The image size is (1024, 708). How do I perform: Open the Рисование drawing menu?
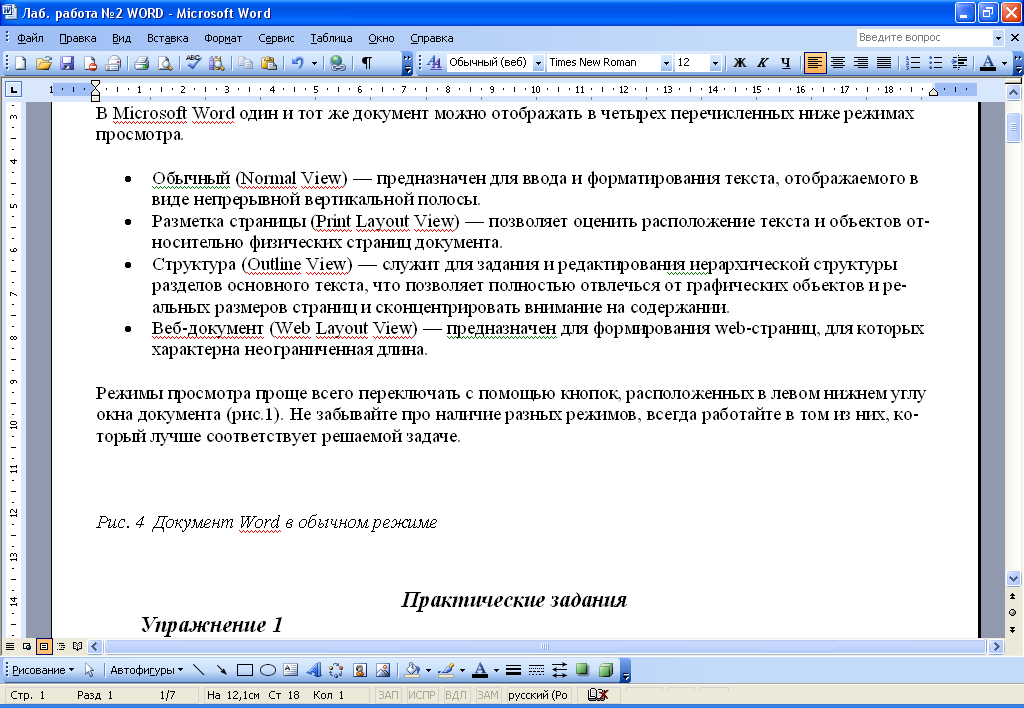click(x=42, y=670)
